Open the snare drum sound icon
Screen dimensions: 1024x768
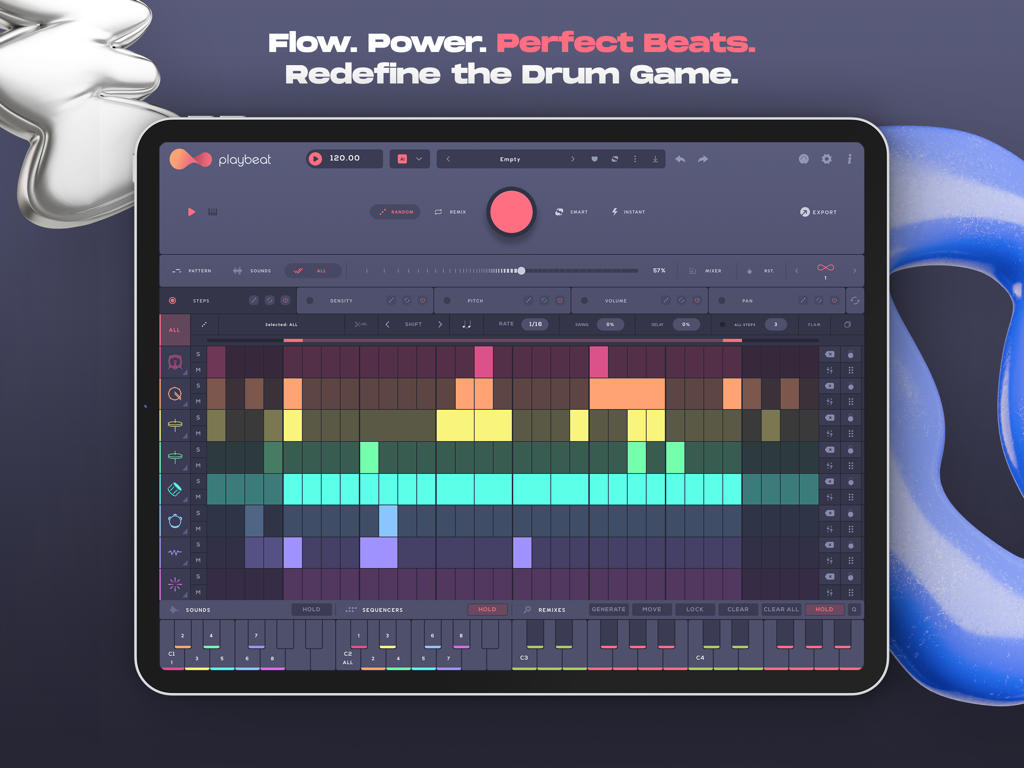[175, 393]
